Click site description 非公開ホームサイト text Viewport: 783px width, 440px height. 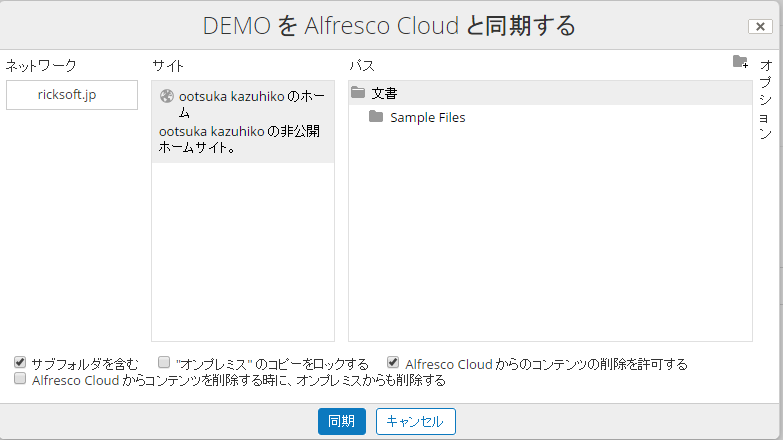tap(239, 139)
